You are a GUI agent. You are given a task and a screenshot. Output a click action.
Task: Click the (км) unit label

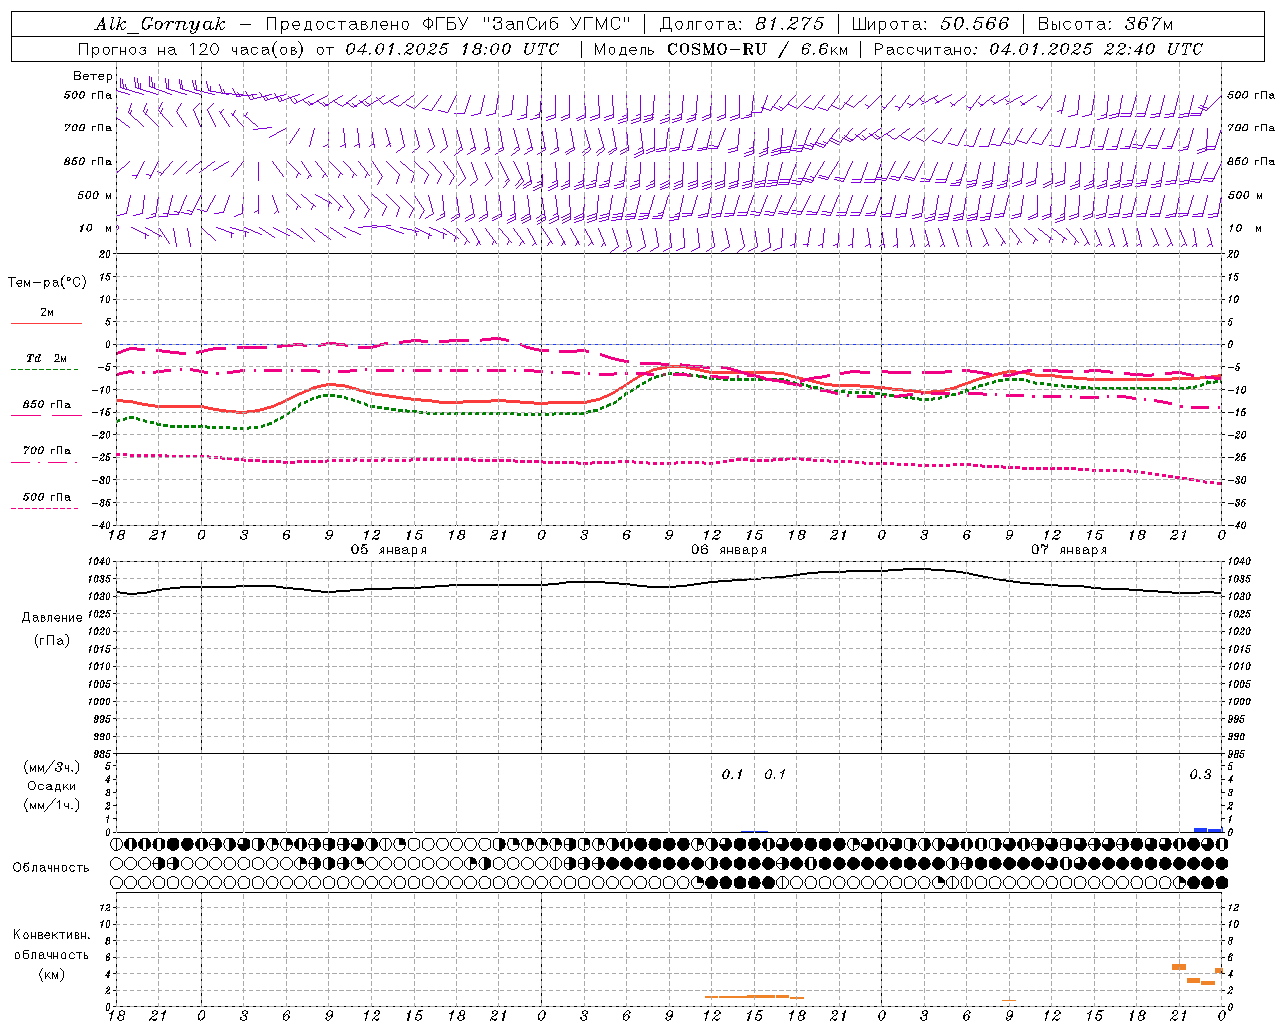(x=51, y=974)
